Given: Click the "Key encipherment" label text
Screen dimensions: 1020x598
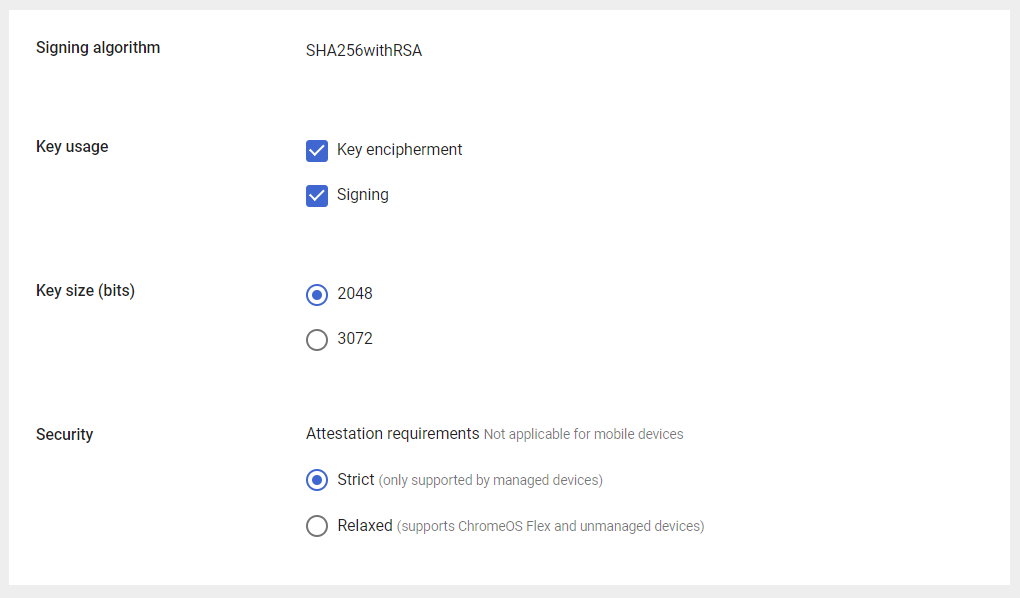Looking at the screenshot, I should [x=399, y=150].
